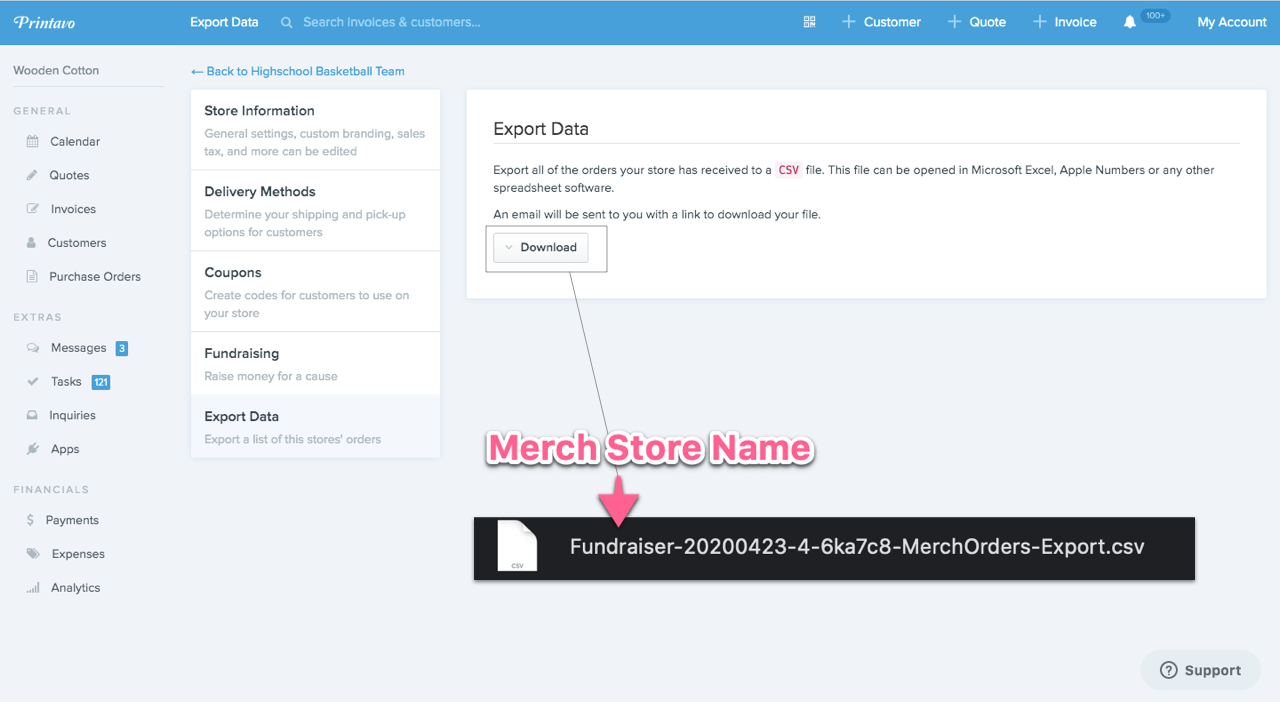Viewport: 1280px width, 702px height.
Task: Click the Apps plug icon
Action: (x=33, y=449)
